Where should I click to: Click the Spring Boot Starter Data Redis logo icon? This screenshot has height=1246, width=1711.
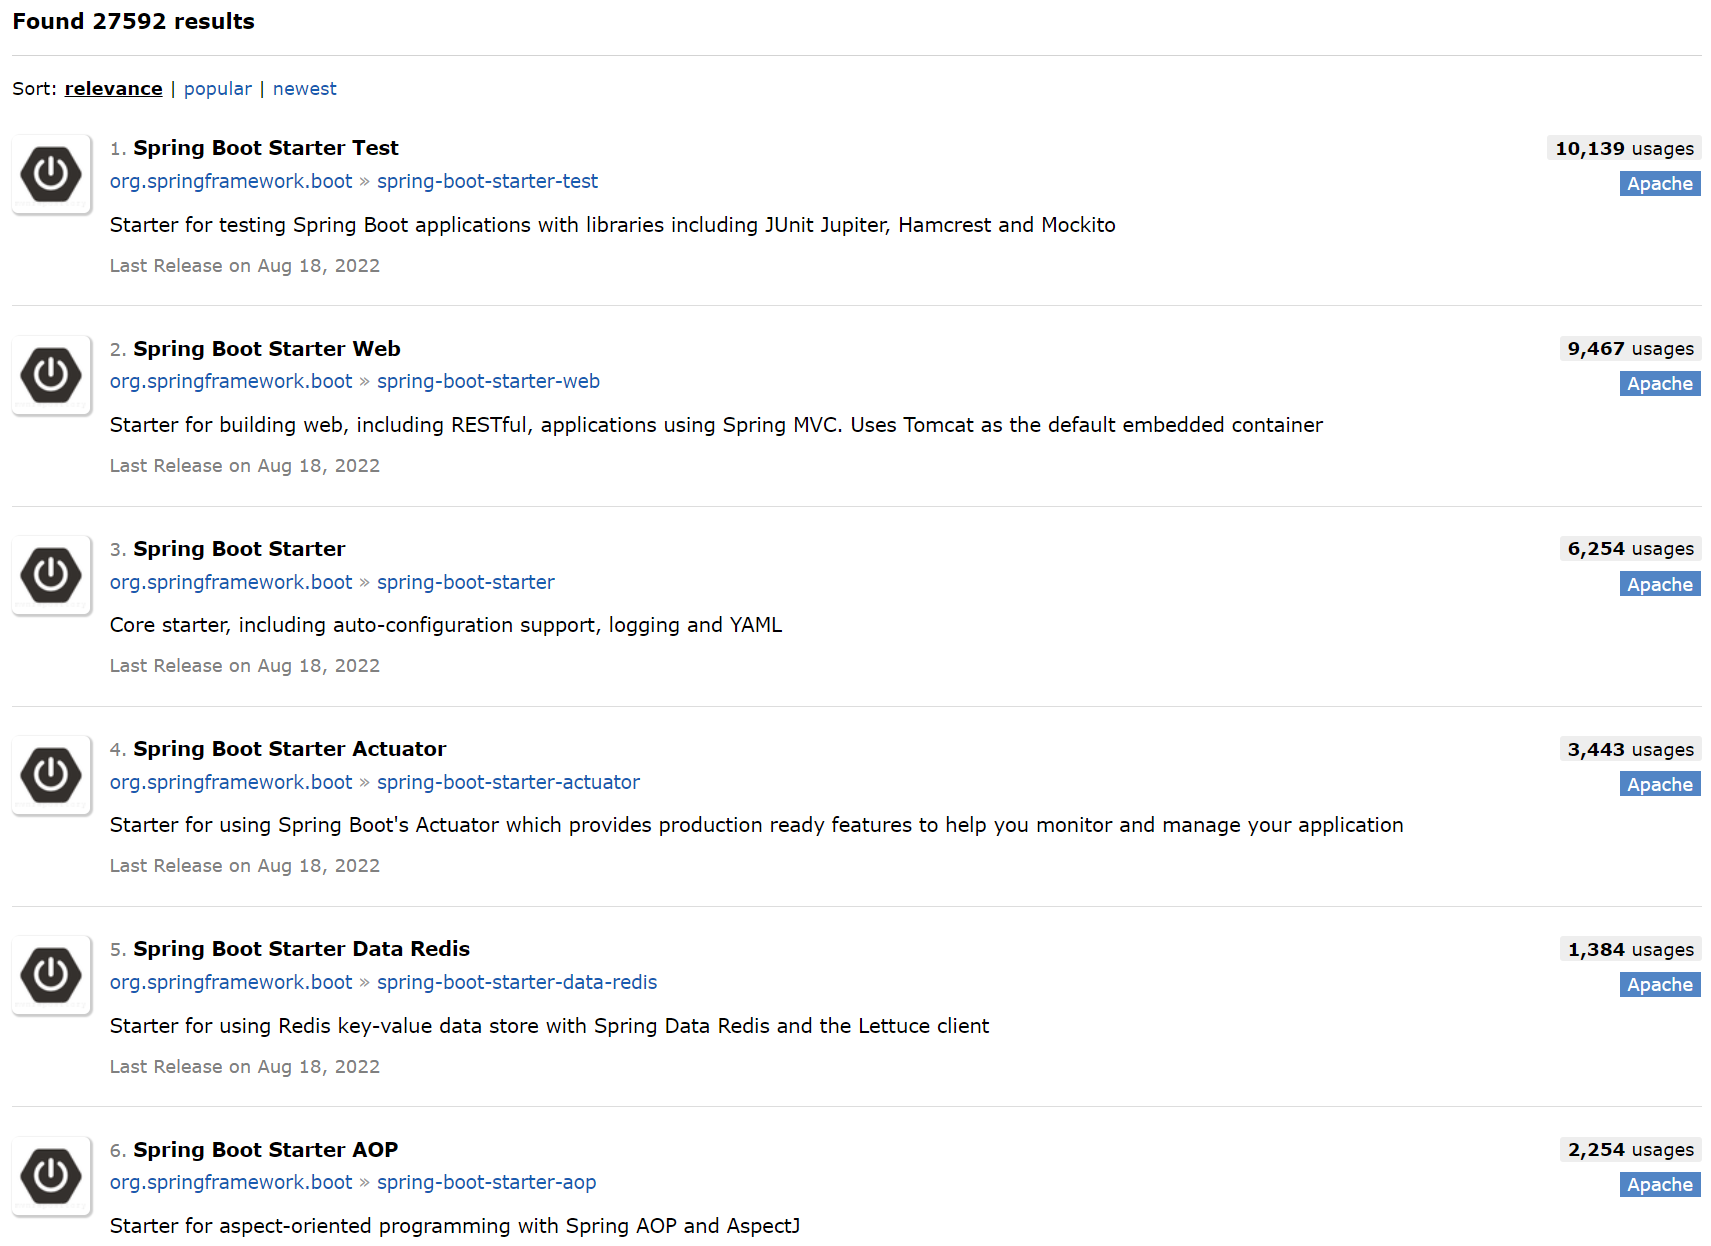tap(51, 975)
